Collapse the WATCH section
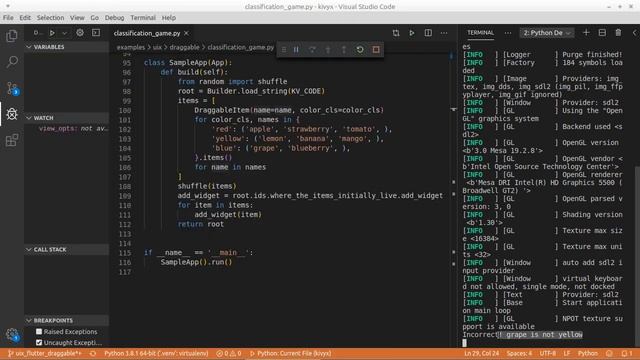The height and width of the screenshot is (360, 640). click(67, 118)
